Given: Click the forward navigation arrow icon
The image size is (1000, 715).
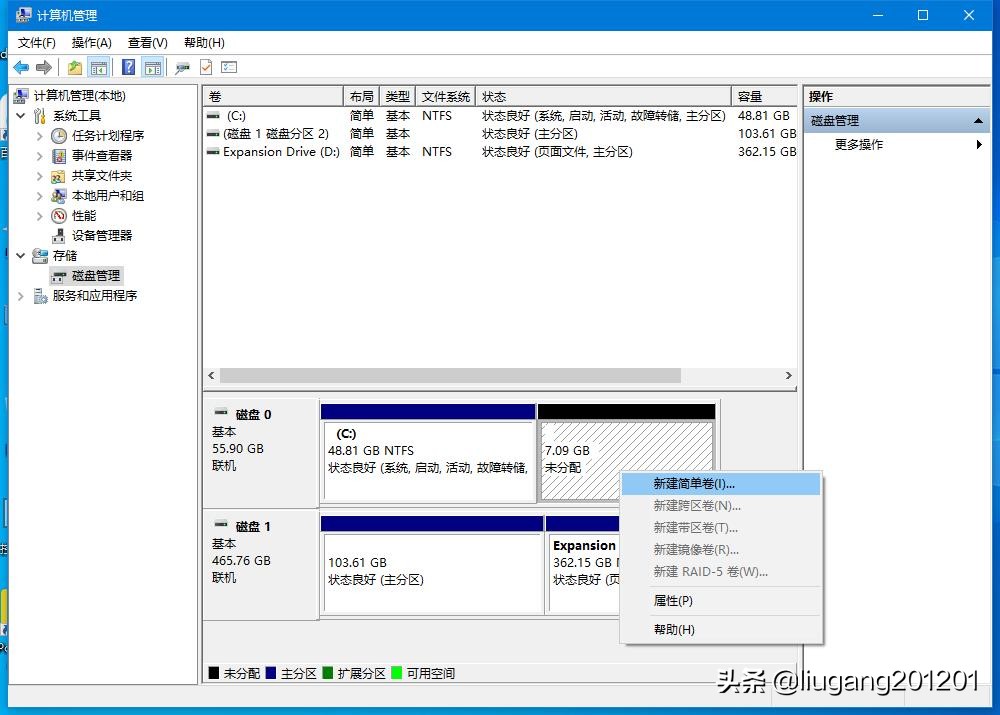Looking at the screenshot, I should coord(42,67).
